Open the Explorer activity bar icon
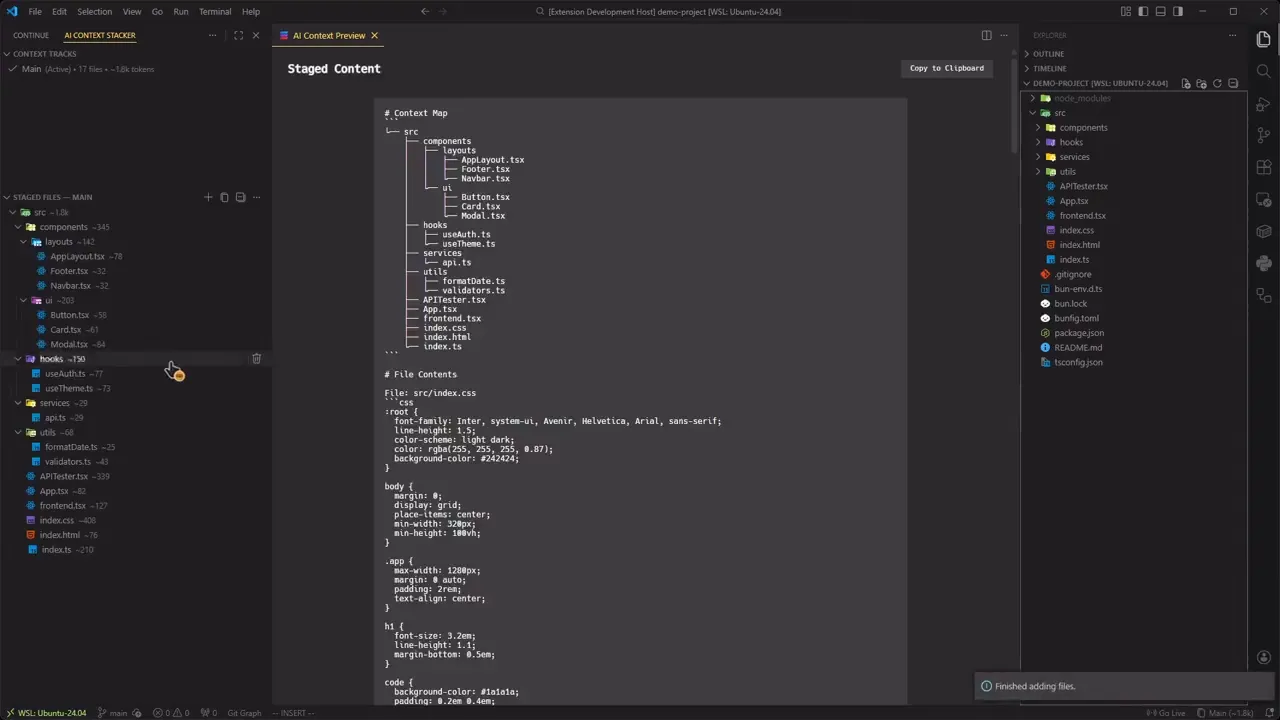This screenshot has height=720, width=1280. tap(1264, 39)
